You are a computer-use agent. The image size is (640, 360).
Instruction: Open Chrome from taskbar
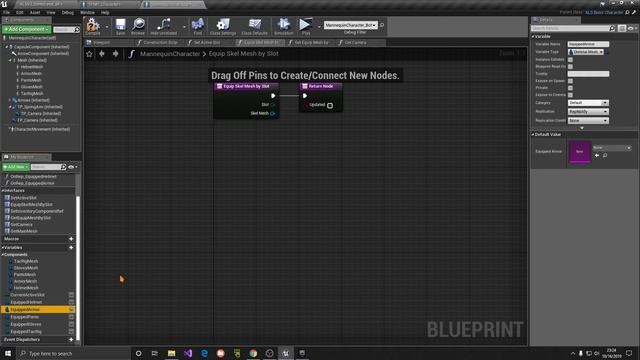253,353
